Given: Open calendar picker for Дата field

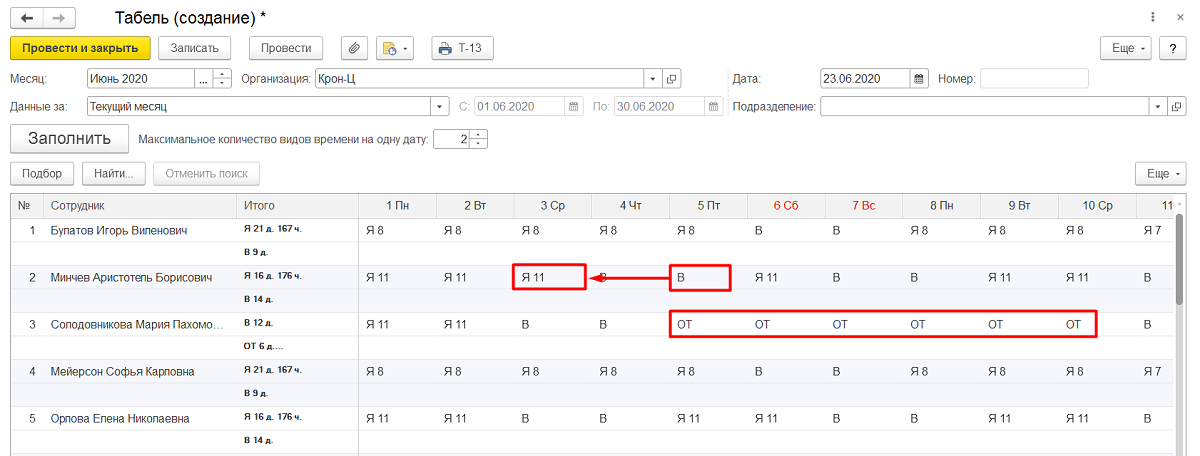Looking at the screenshot, I should (918, 79).
